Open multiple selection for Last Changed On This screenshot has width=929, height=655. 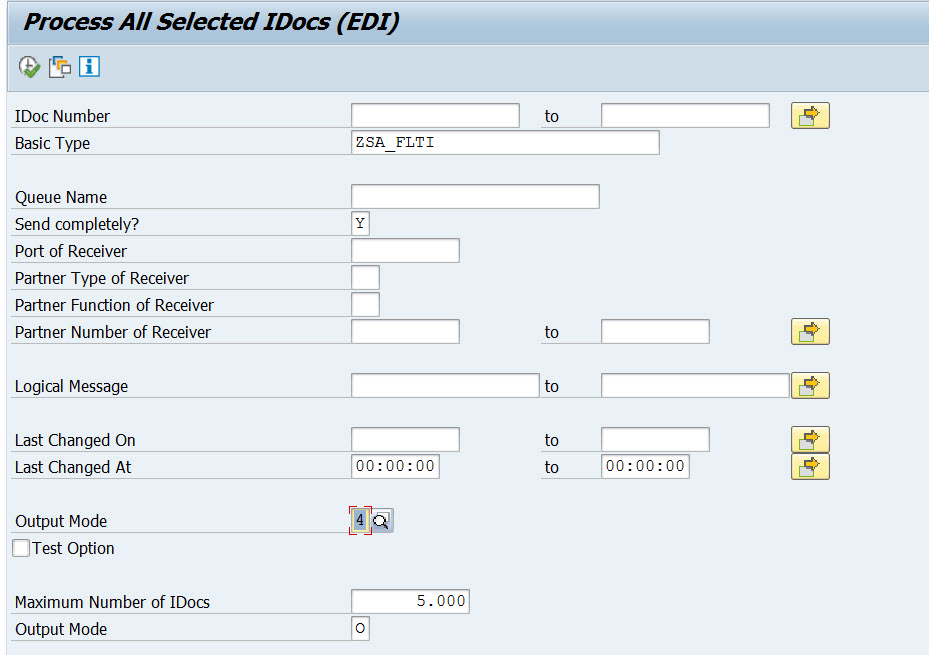809,438
